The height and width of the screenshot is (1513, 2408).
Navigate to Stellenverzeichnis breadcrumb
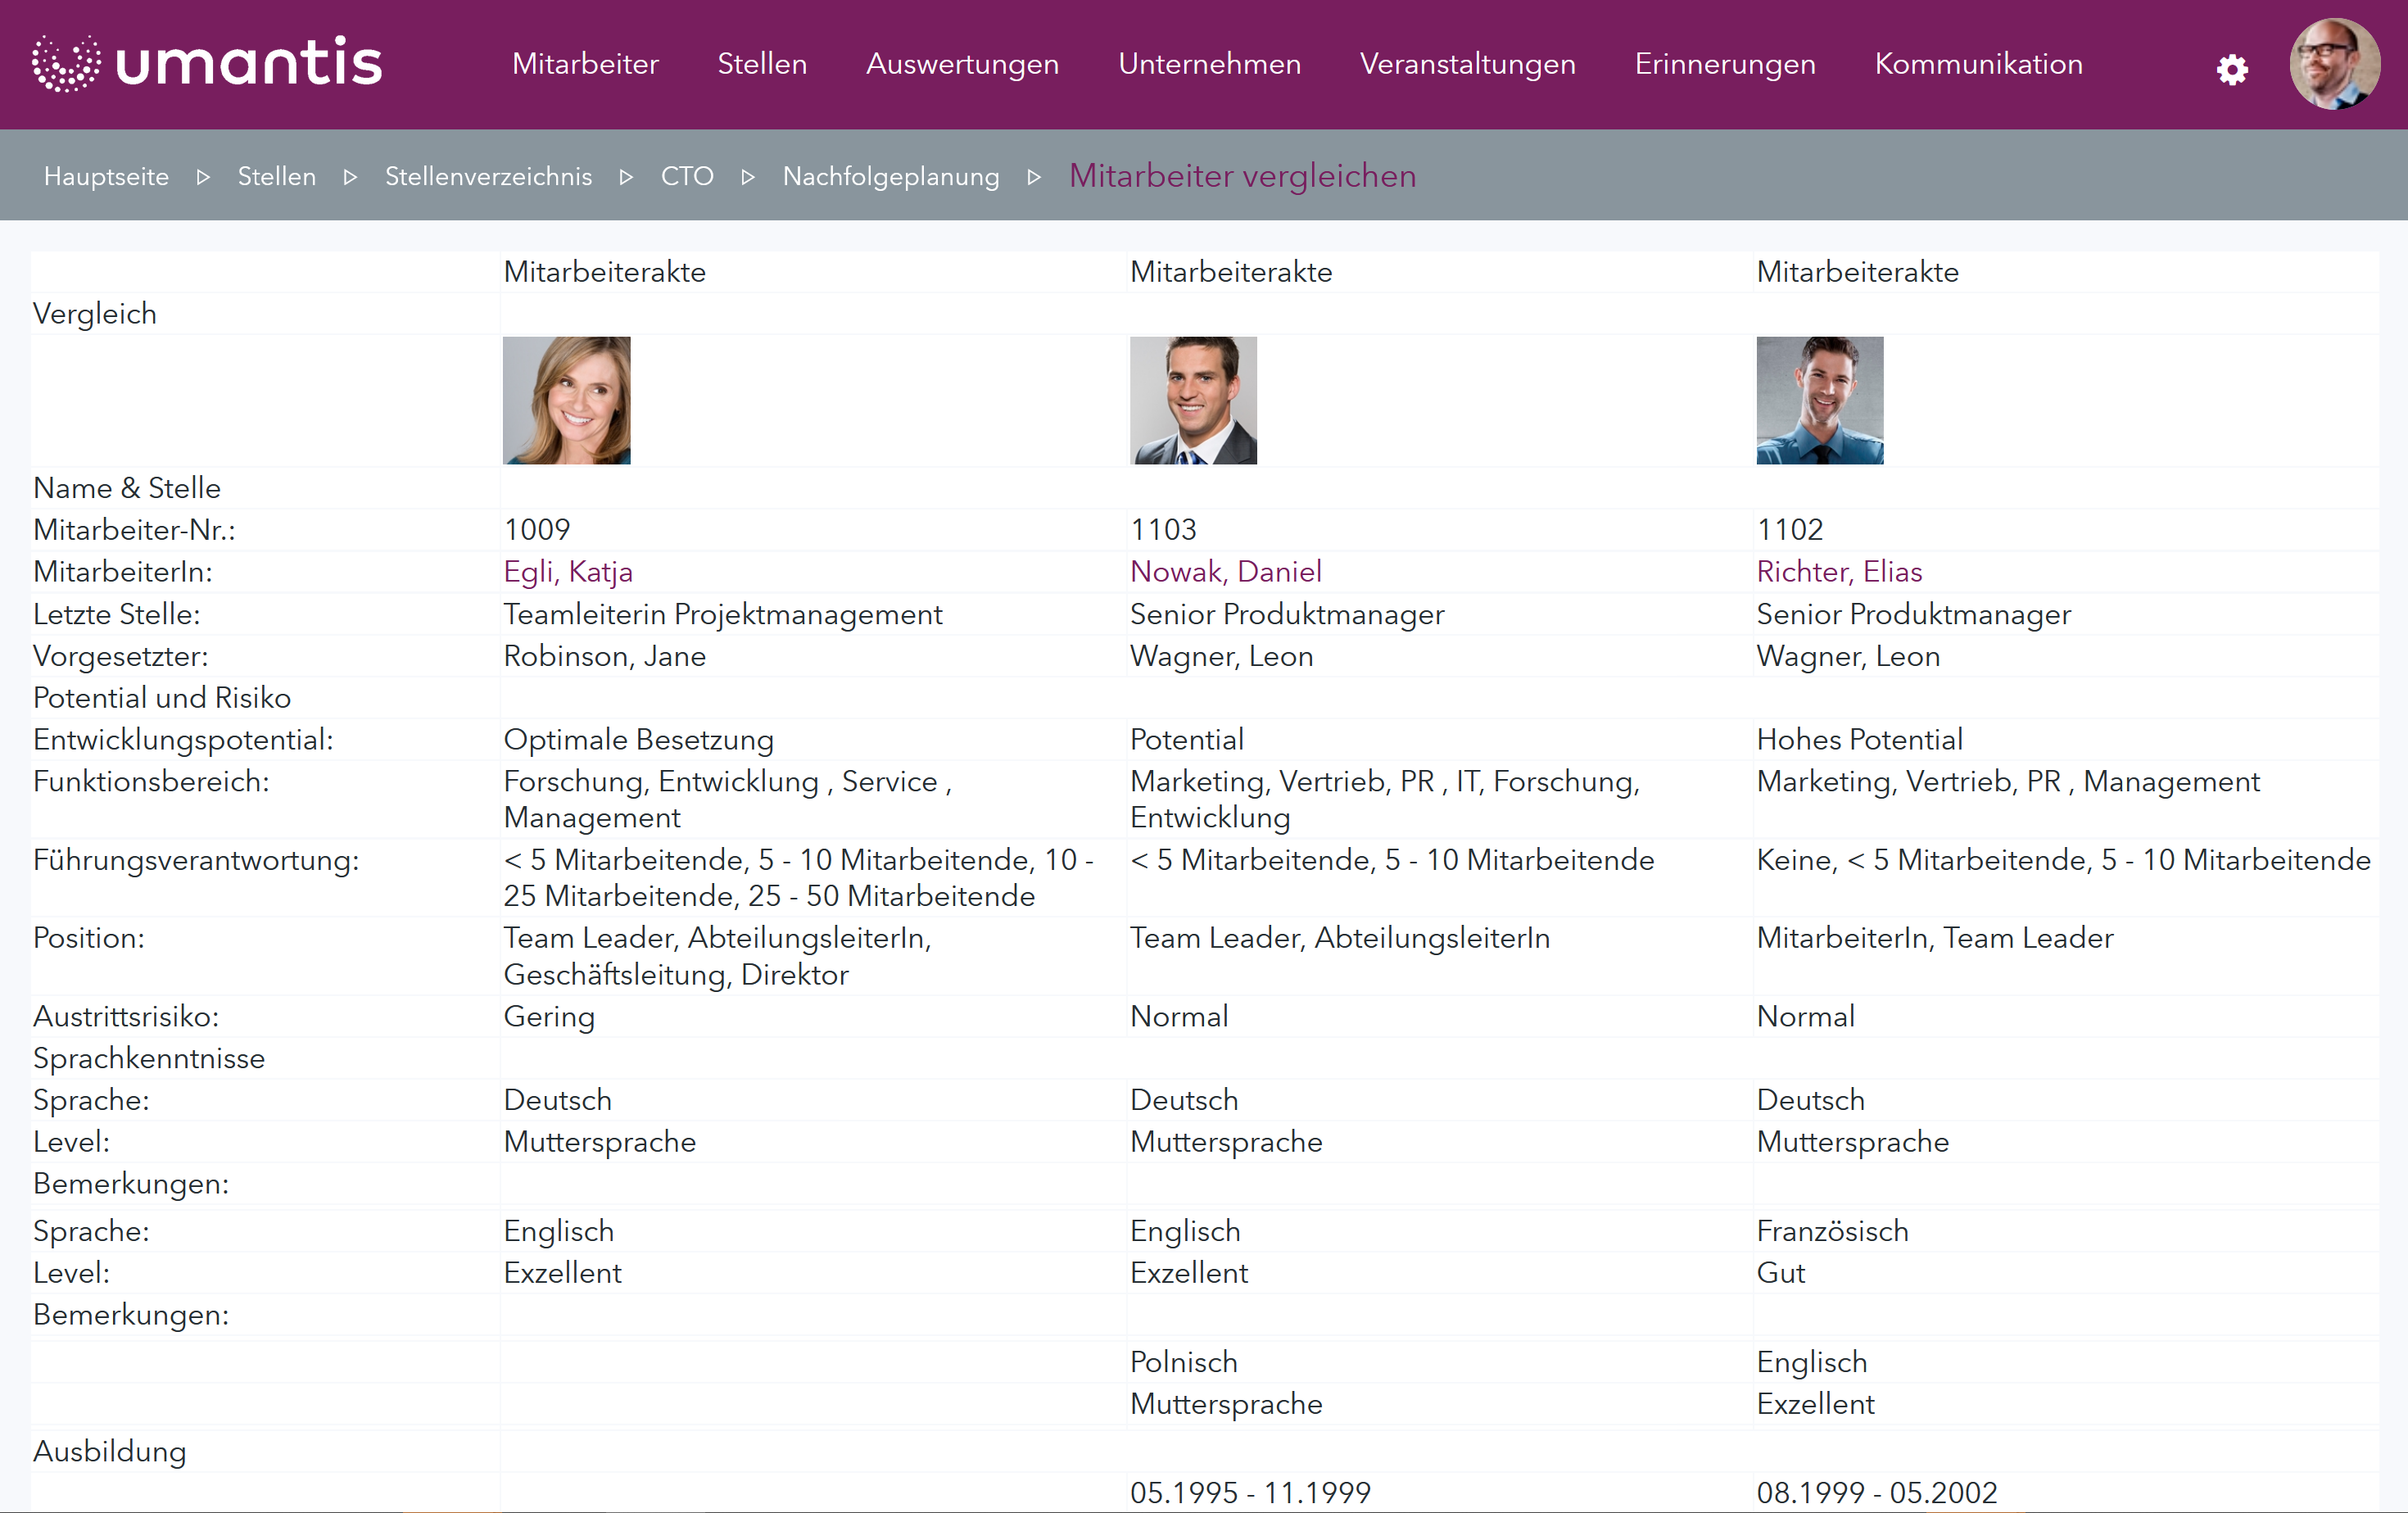coord(488,176)
